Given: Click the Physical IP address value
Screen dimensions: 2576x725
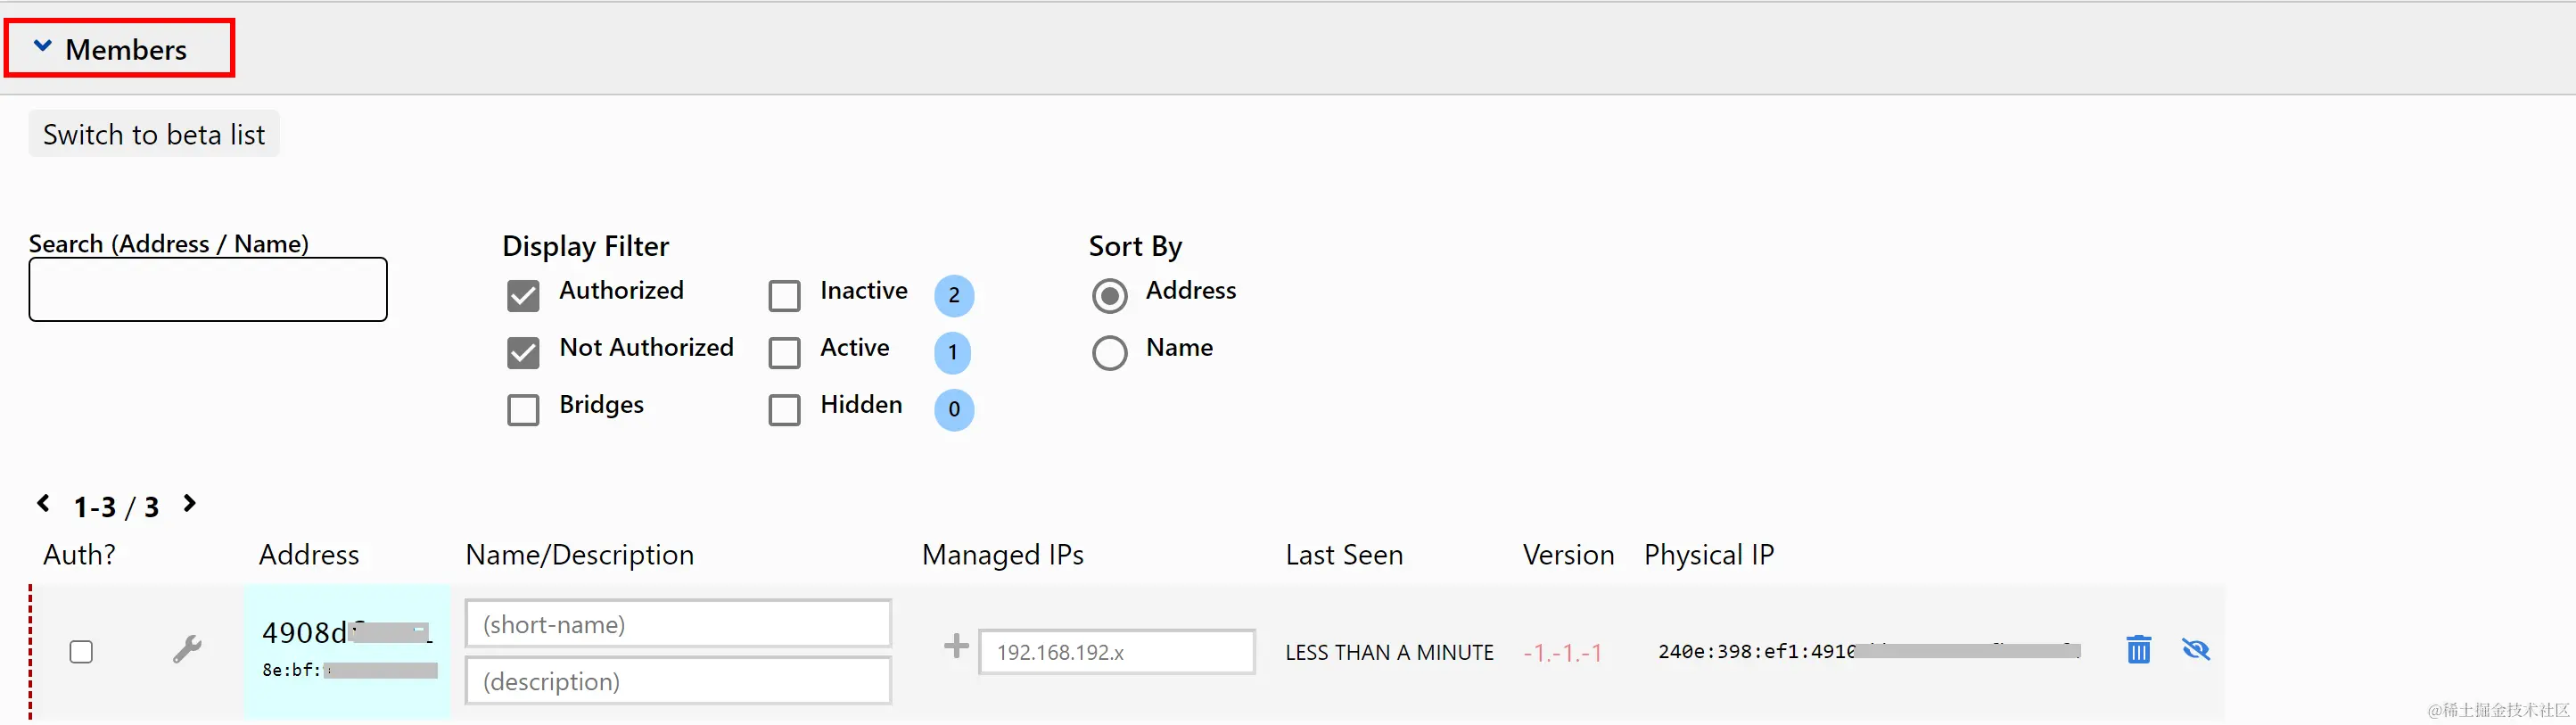Looking at the screenshot, I should coord(1869,651).
